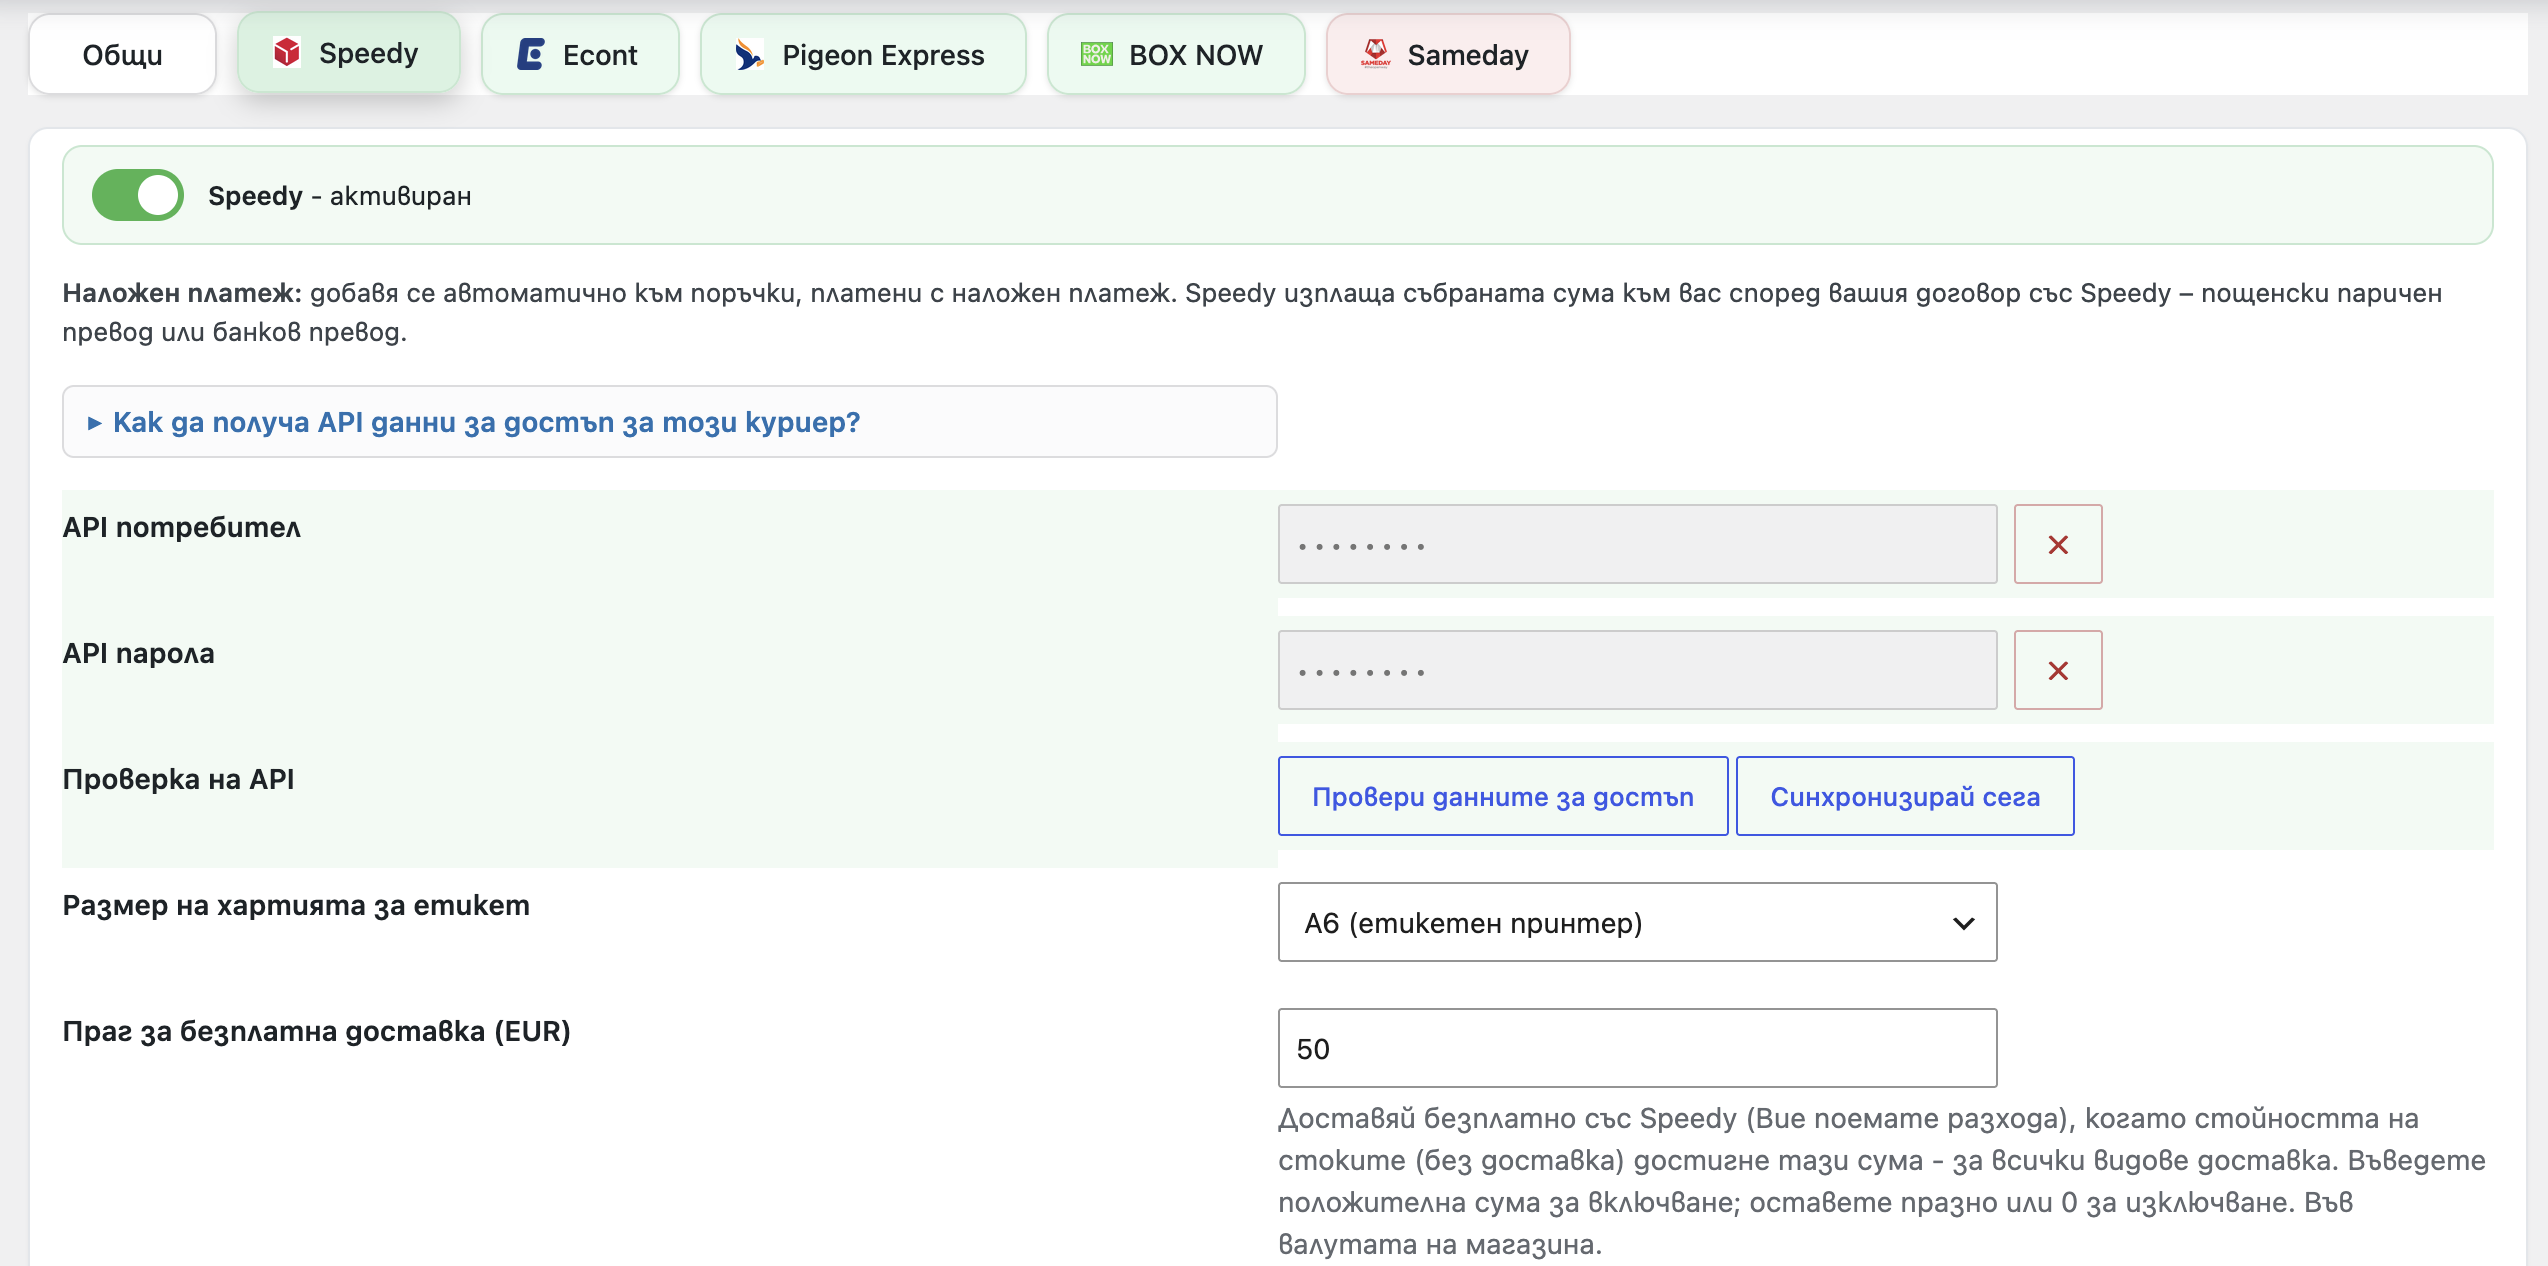Open the Общи settings tab
This screenshot has height=1266, width=2548.
pyautogui.click(x=122, y=55)
